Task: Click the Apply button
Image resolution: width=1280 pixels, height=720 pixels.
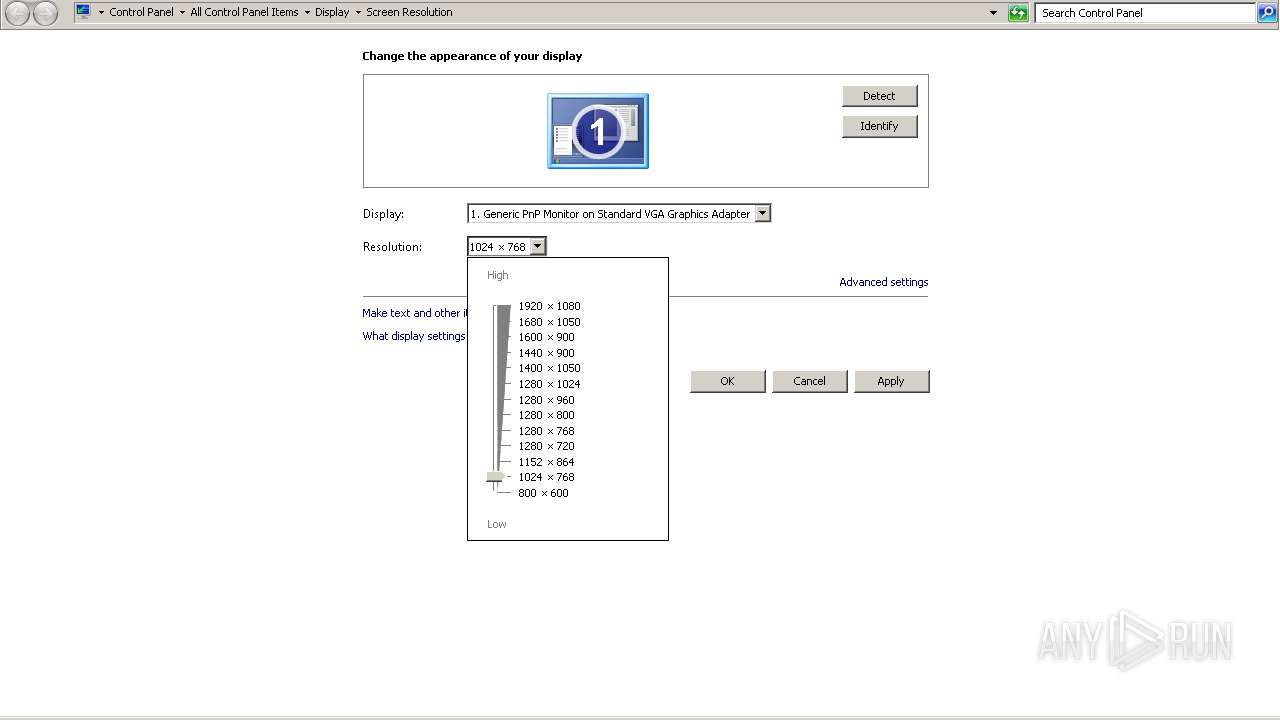Action: 891,381
